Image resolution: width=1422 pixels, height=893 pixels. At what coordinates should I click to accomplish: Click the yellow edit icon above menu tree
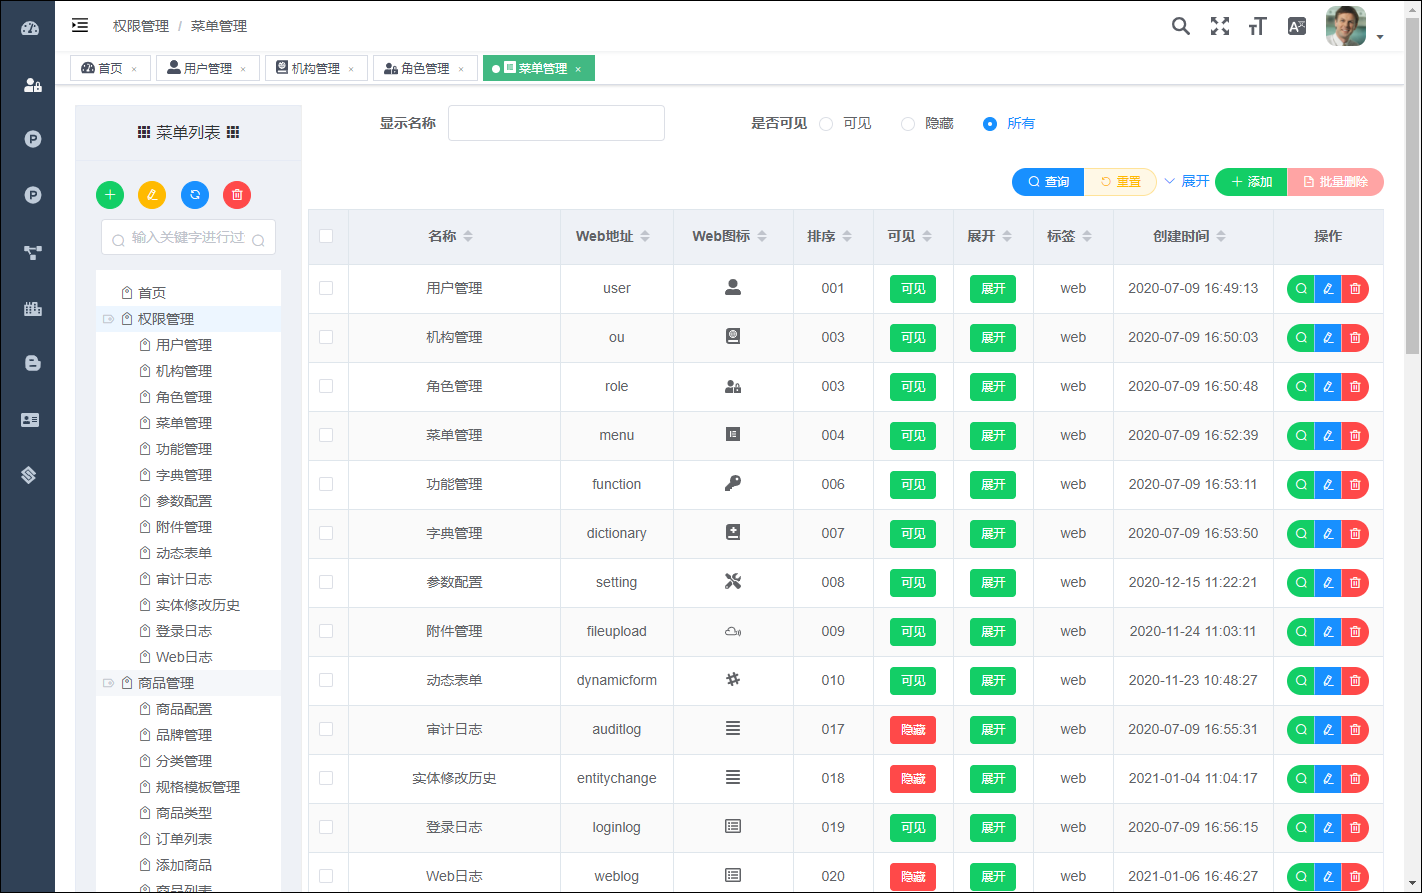click(152, 195)
